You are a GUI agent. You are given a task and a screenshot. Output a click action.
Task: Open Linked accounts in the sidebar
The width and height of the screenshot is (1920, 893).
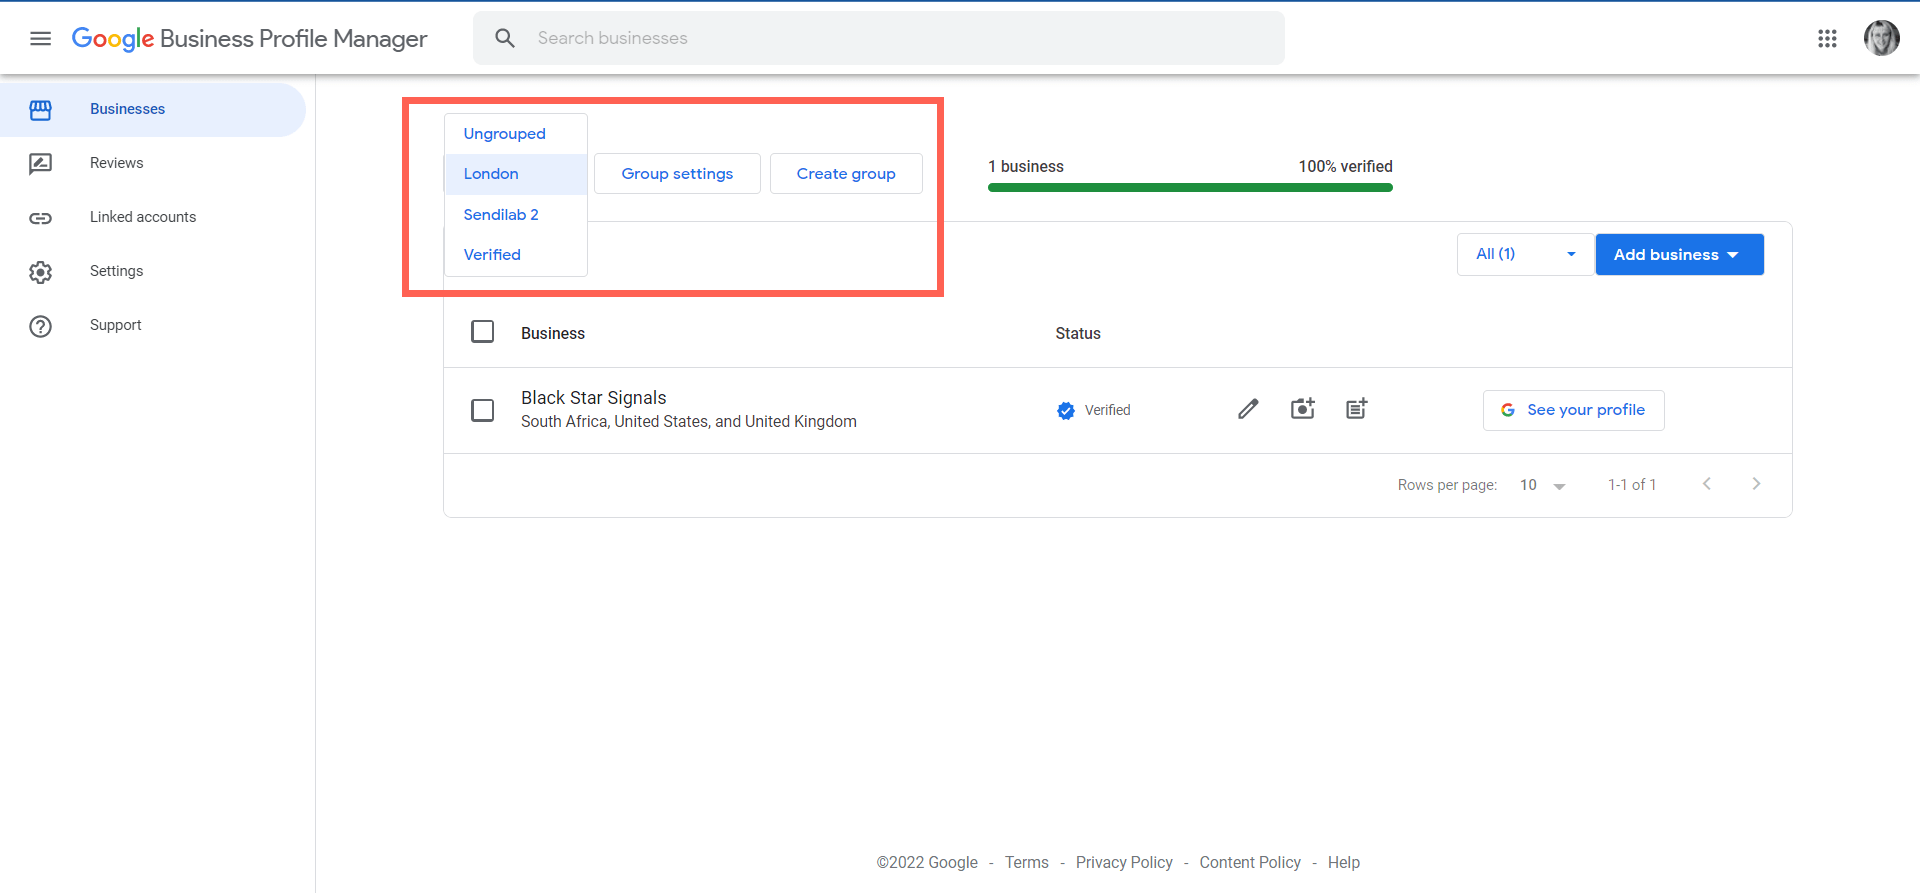142,217
